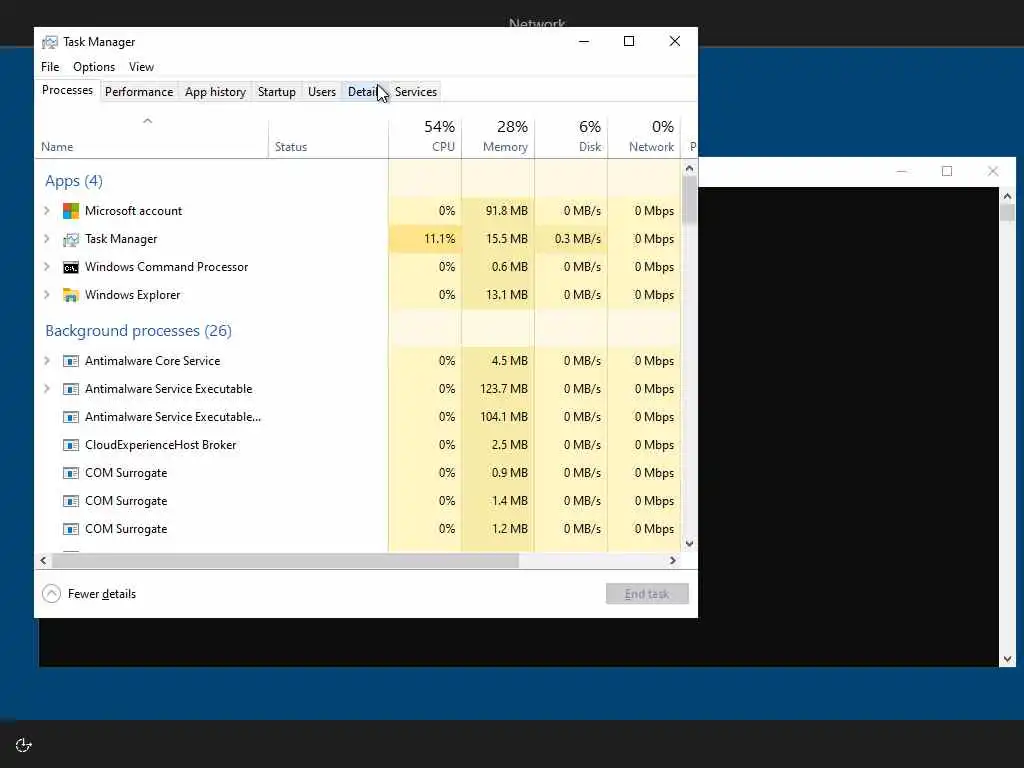
Task: Click the horizontal scrollbar right arrow
Action: (673, 560)
